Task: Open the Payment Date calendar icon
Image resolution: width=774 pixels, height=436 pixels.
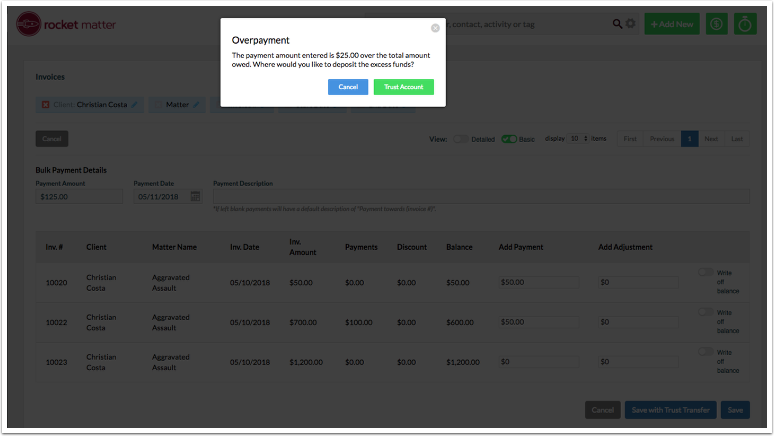Action: 195,197
